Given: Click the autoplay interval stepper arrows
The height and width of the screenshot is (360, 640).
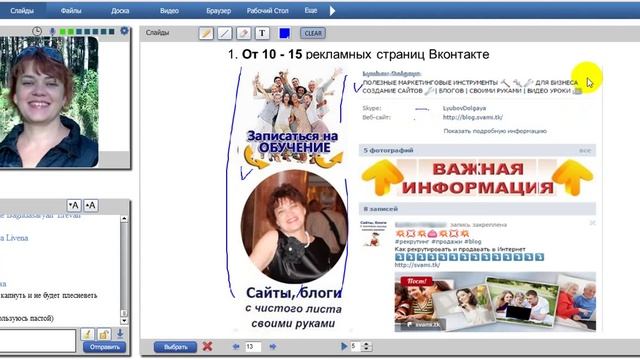Looking at the screenshot, I should [366, 347].
